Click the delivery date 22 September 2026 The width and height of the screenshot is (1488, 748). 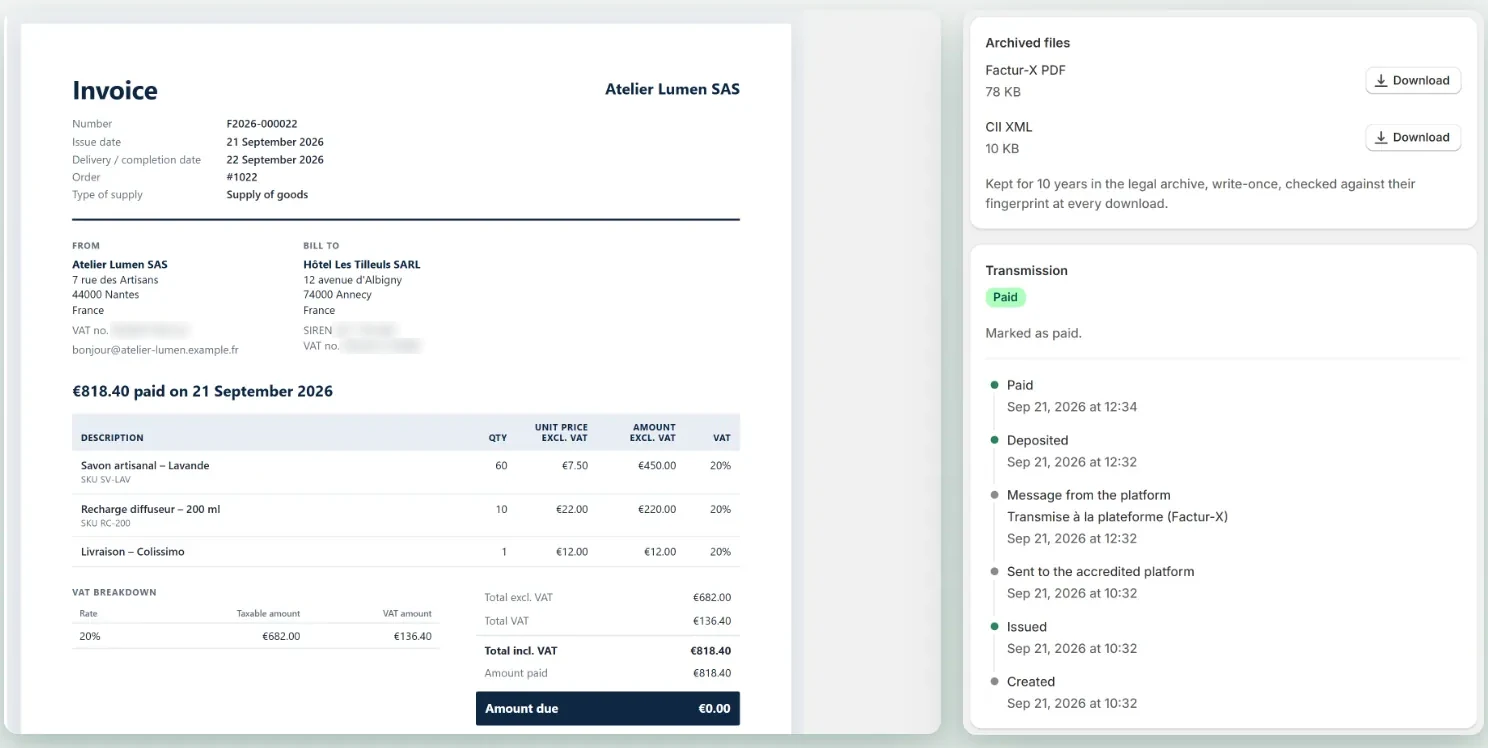(275, 160)
